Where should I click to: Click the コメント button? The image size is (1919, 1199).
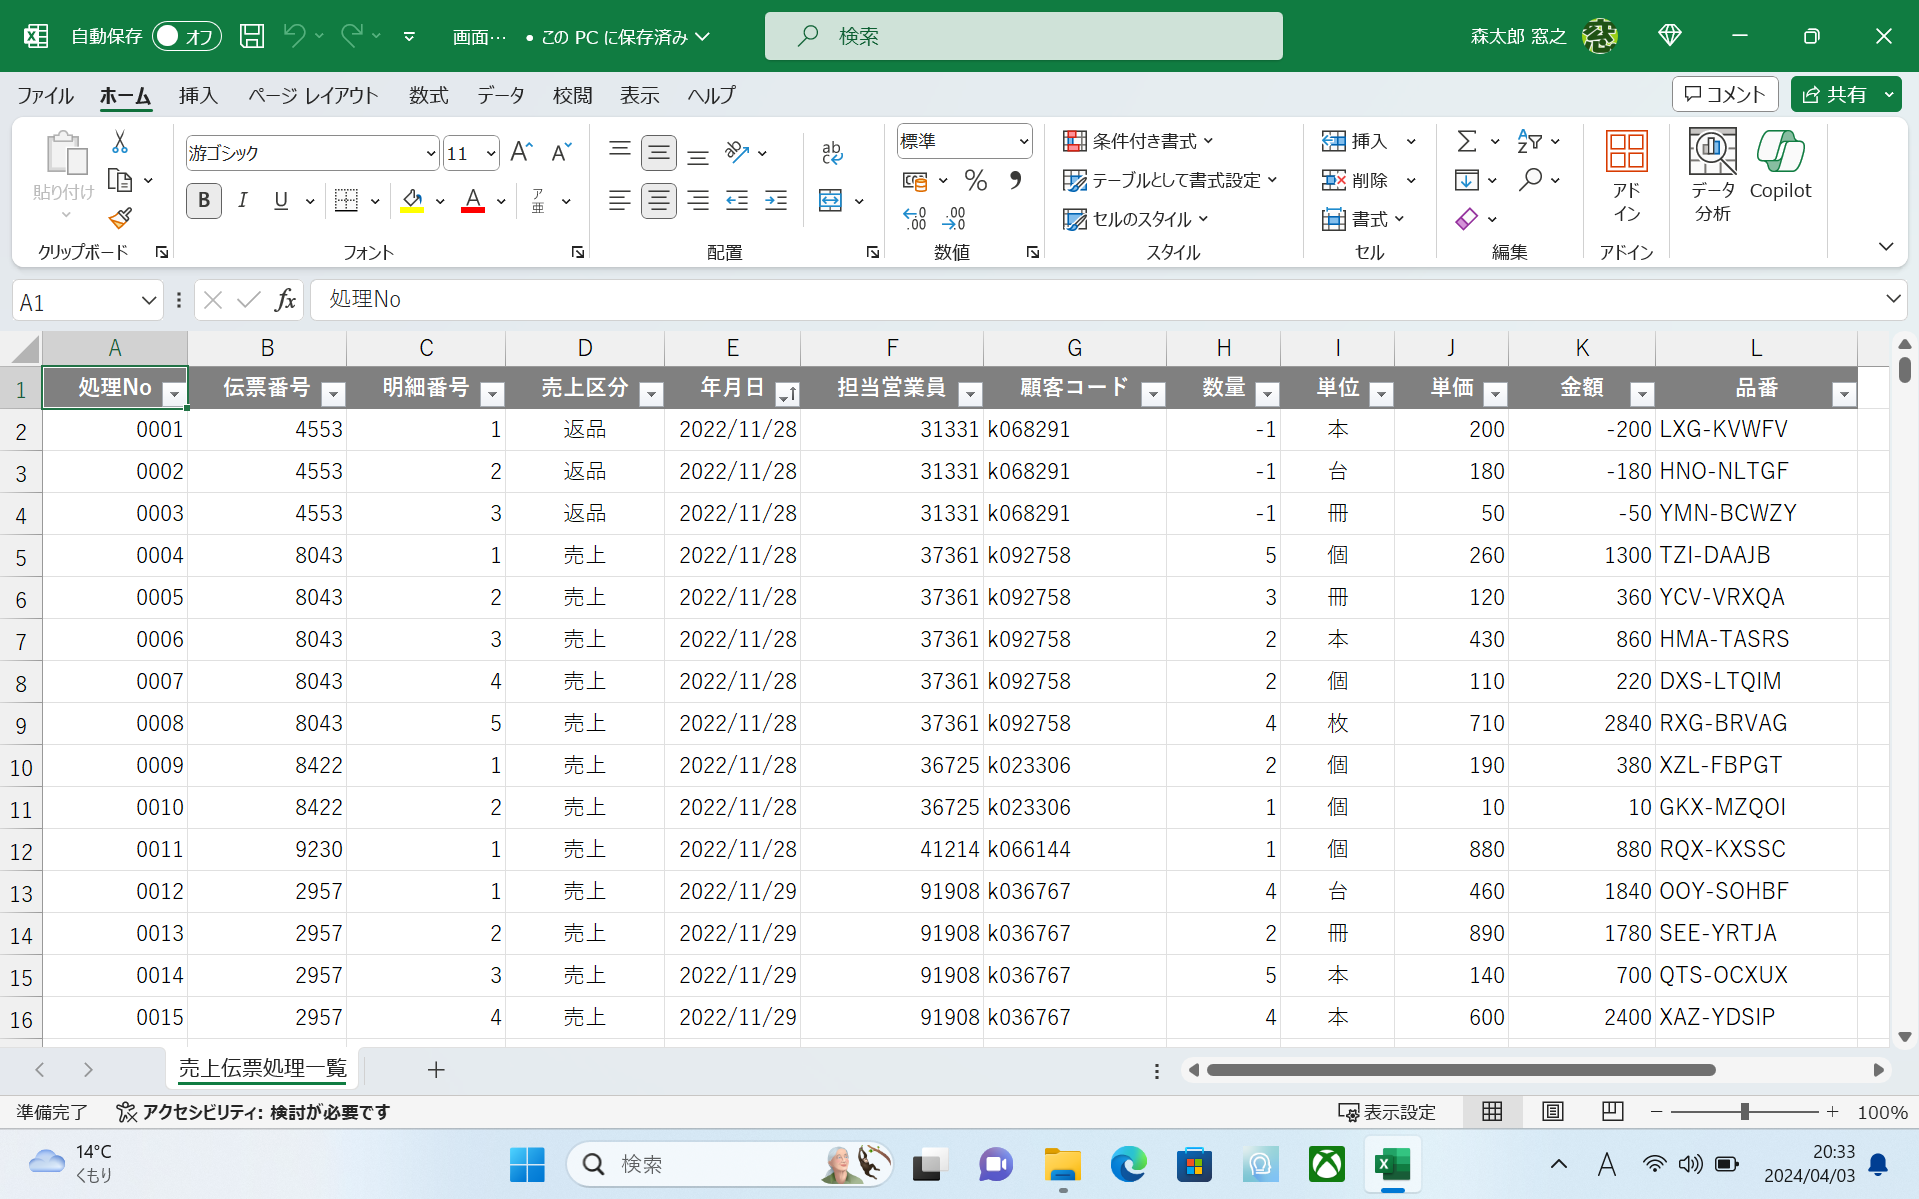click(1725, 94)
